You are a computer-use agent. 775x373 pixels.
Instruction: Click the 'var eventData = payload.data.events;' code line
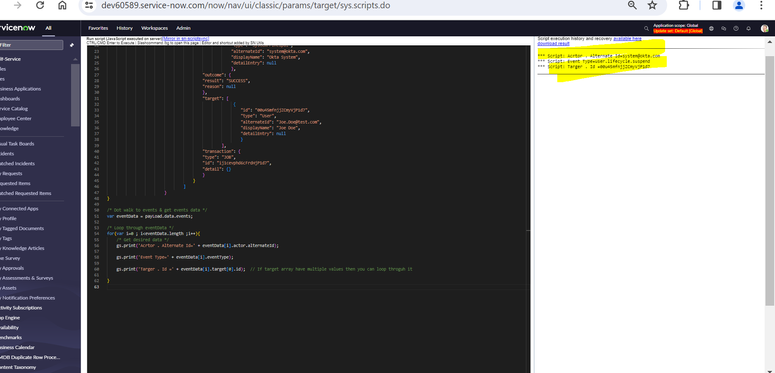click(x=150, y=216)
